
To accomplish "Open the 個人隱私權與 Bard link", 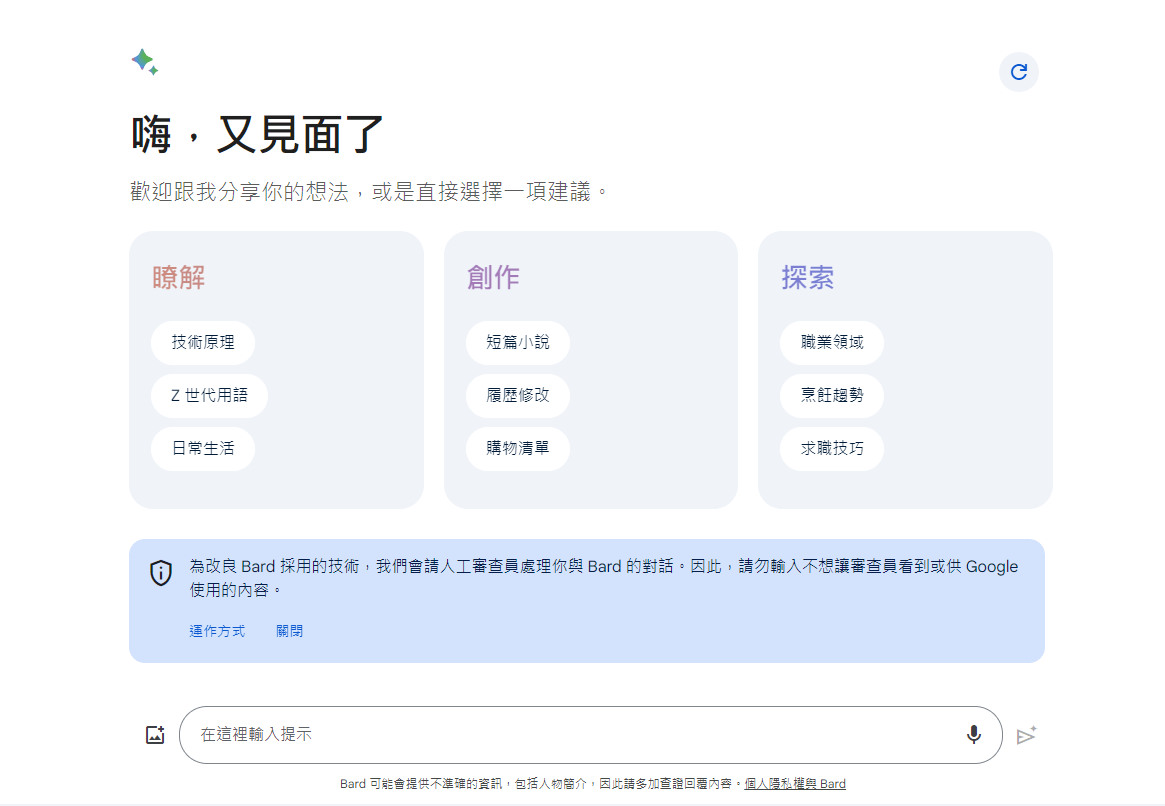I will tap(795, 784).
